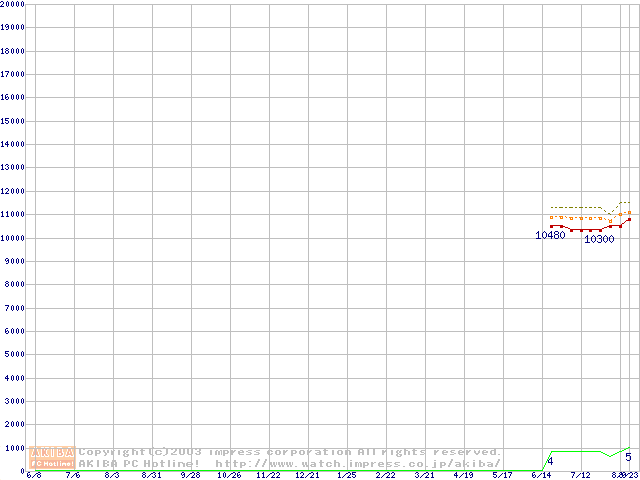This screenshot has width=640, height=480.
Task: Click the 7/12 date axis label
Action: pyautogui.click(x=580, y=476)
